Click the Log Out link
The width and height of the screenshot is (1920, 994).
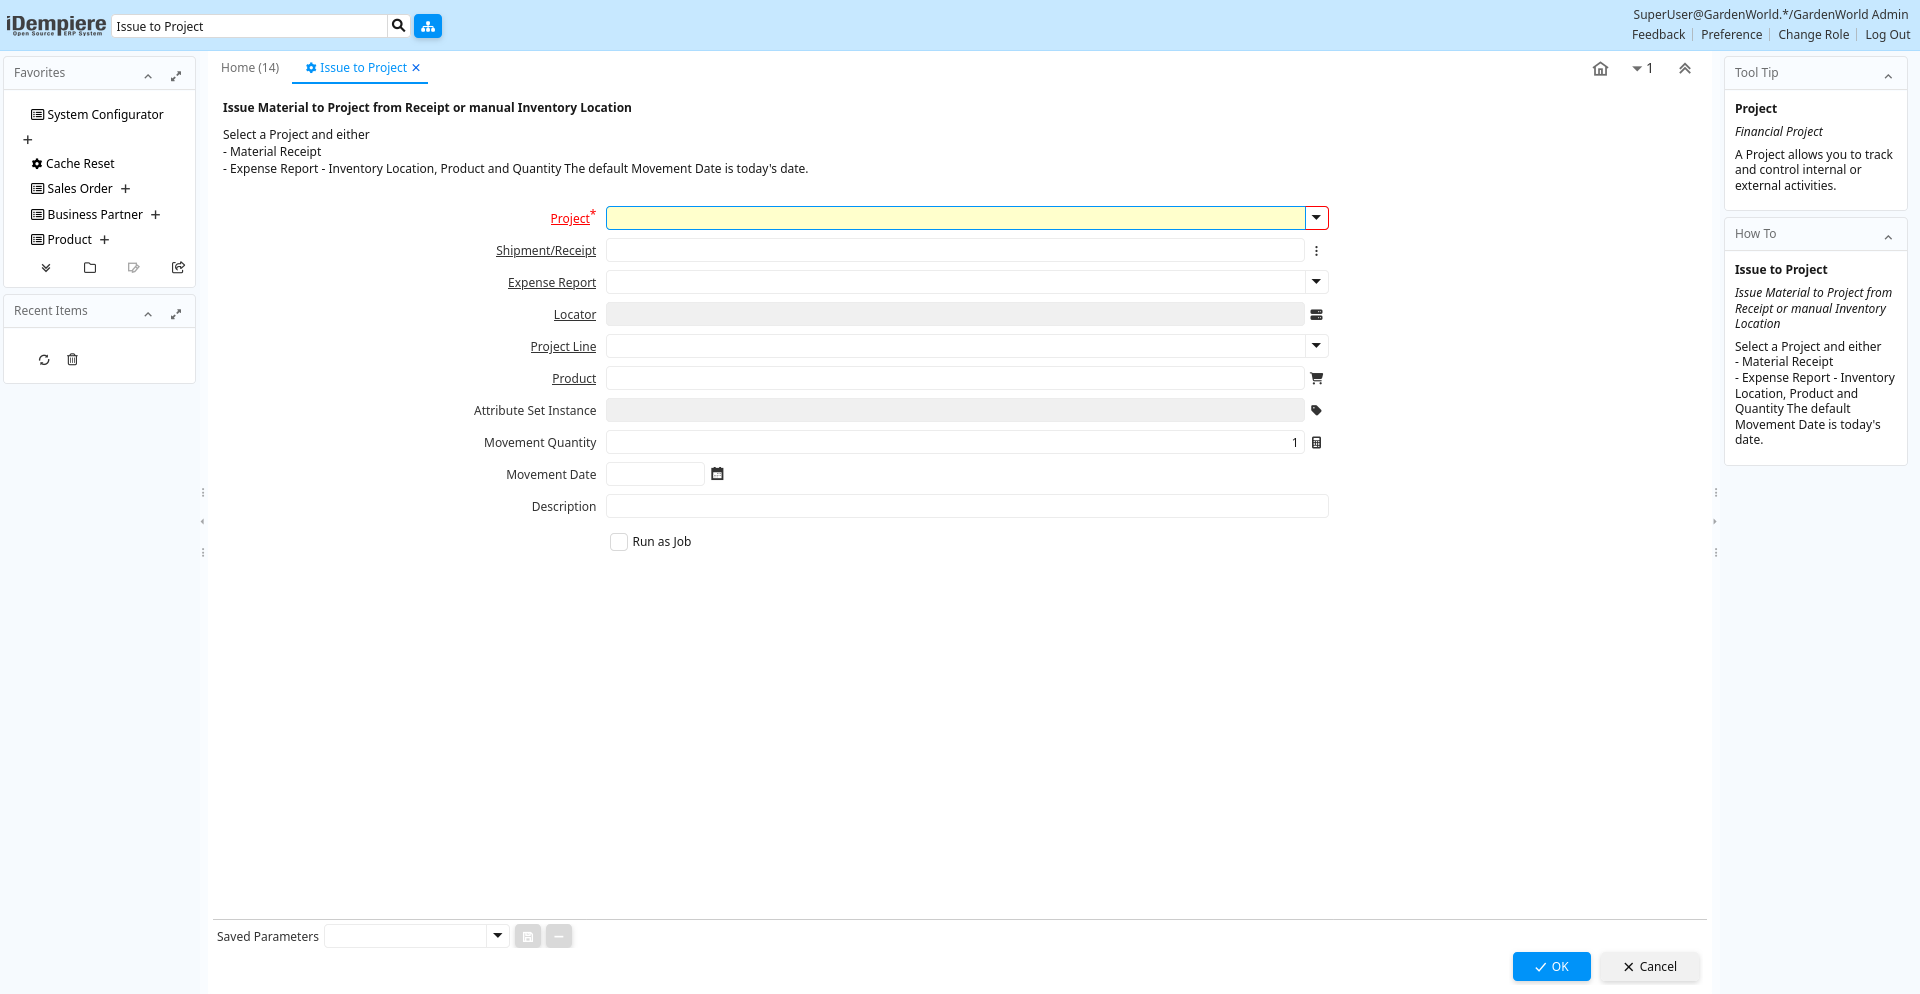1887,35
